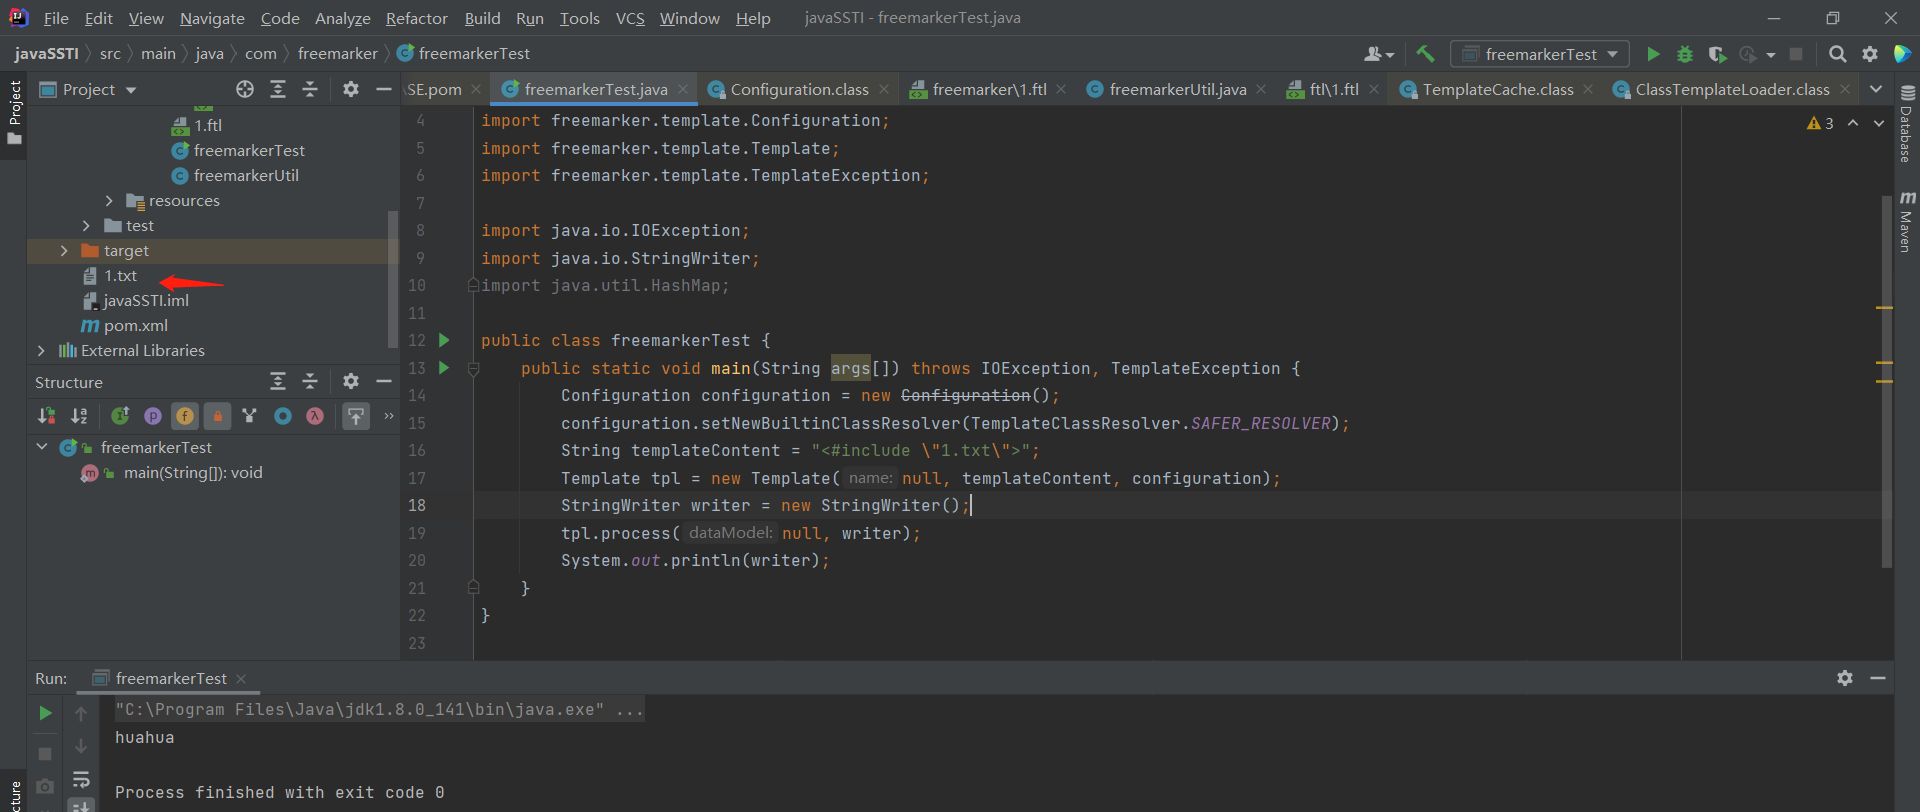Toggle Show Fields in Structure toolbar

(x=185, y=416)
